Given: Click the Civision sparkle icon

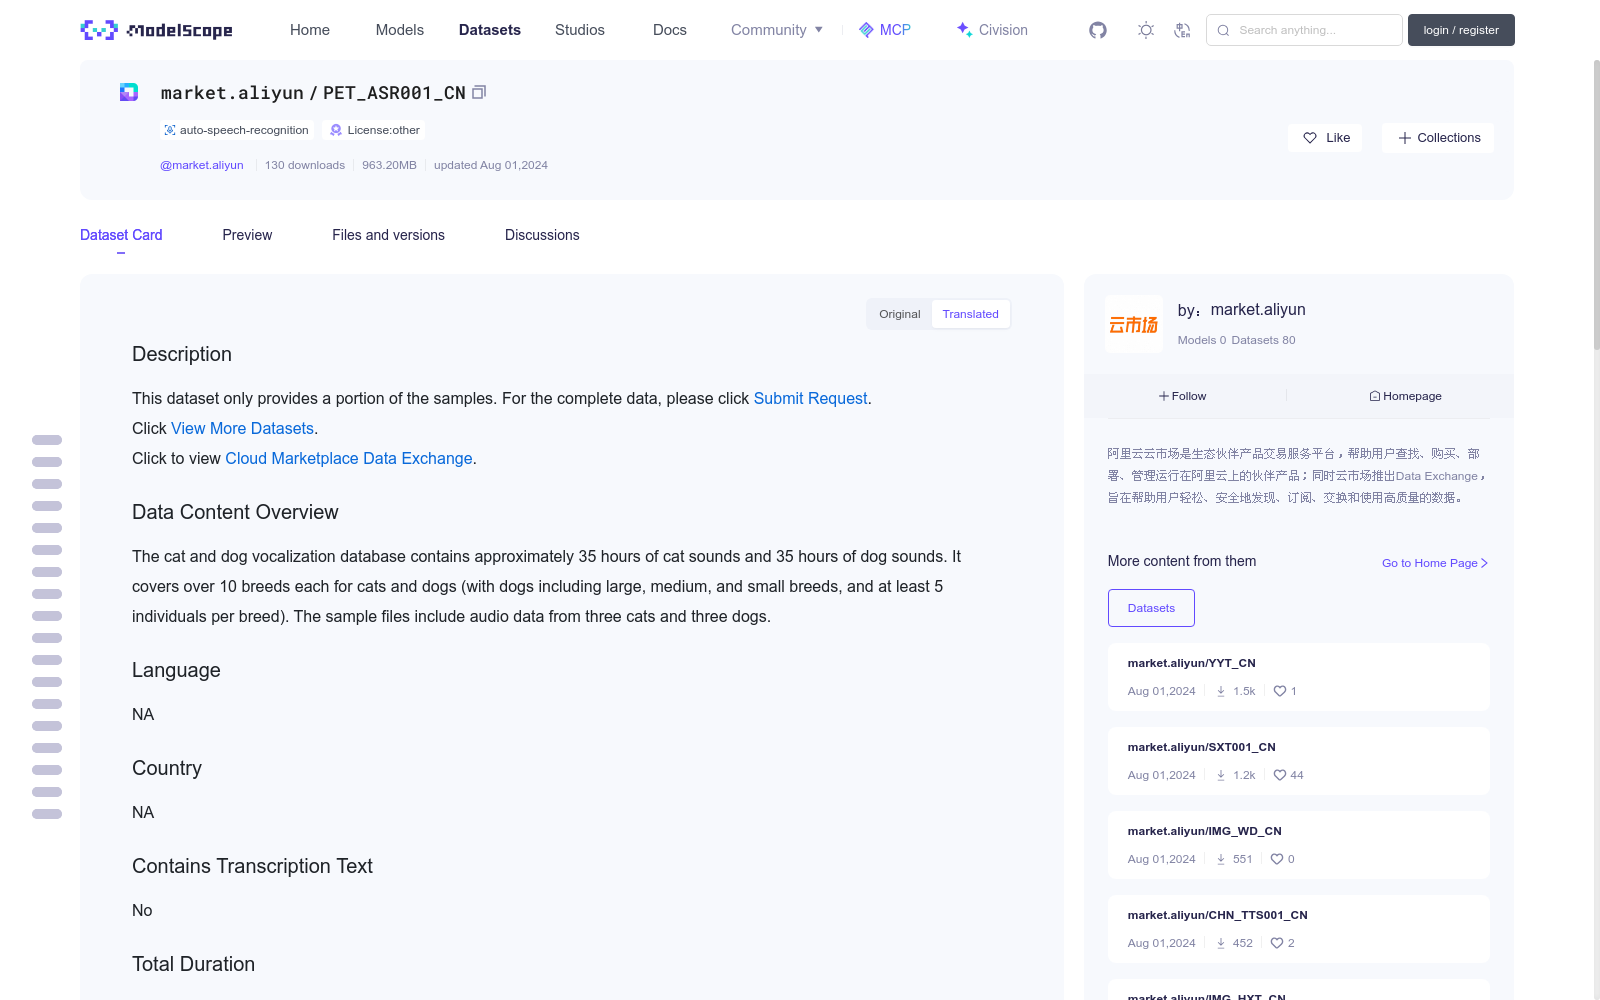Looking at the screenshot, I should [964, 30].
